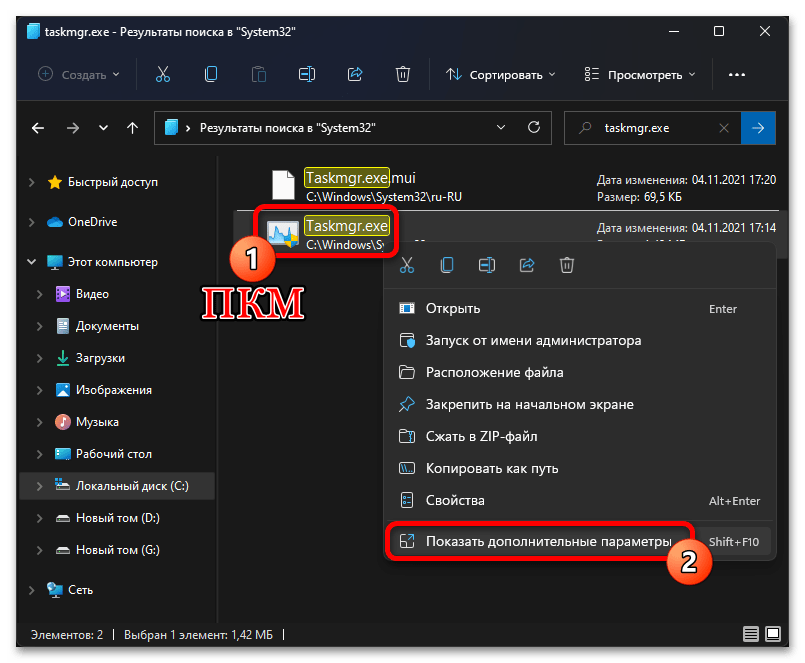
Task: Go up one folder level
Action: coord(132,128)
